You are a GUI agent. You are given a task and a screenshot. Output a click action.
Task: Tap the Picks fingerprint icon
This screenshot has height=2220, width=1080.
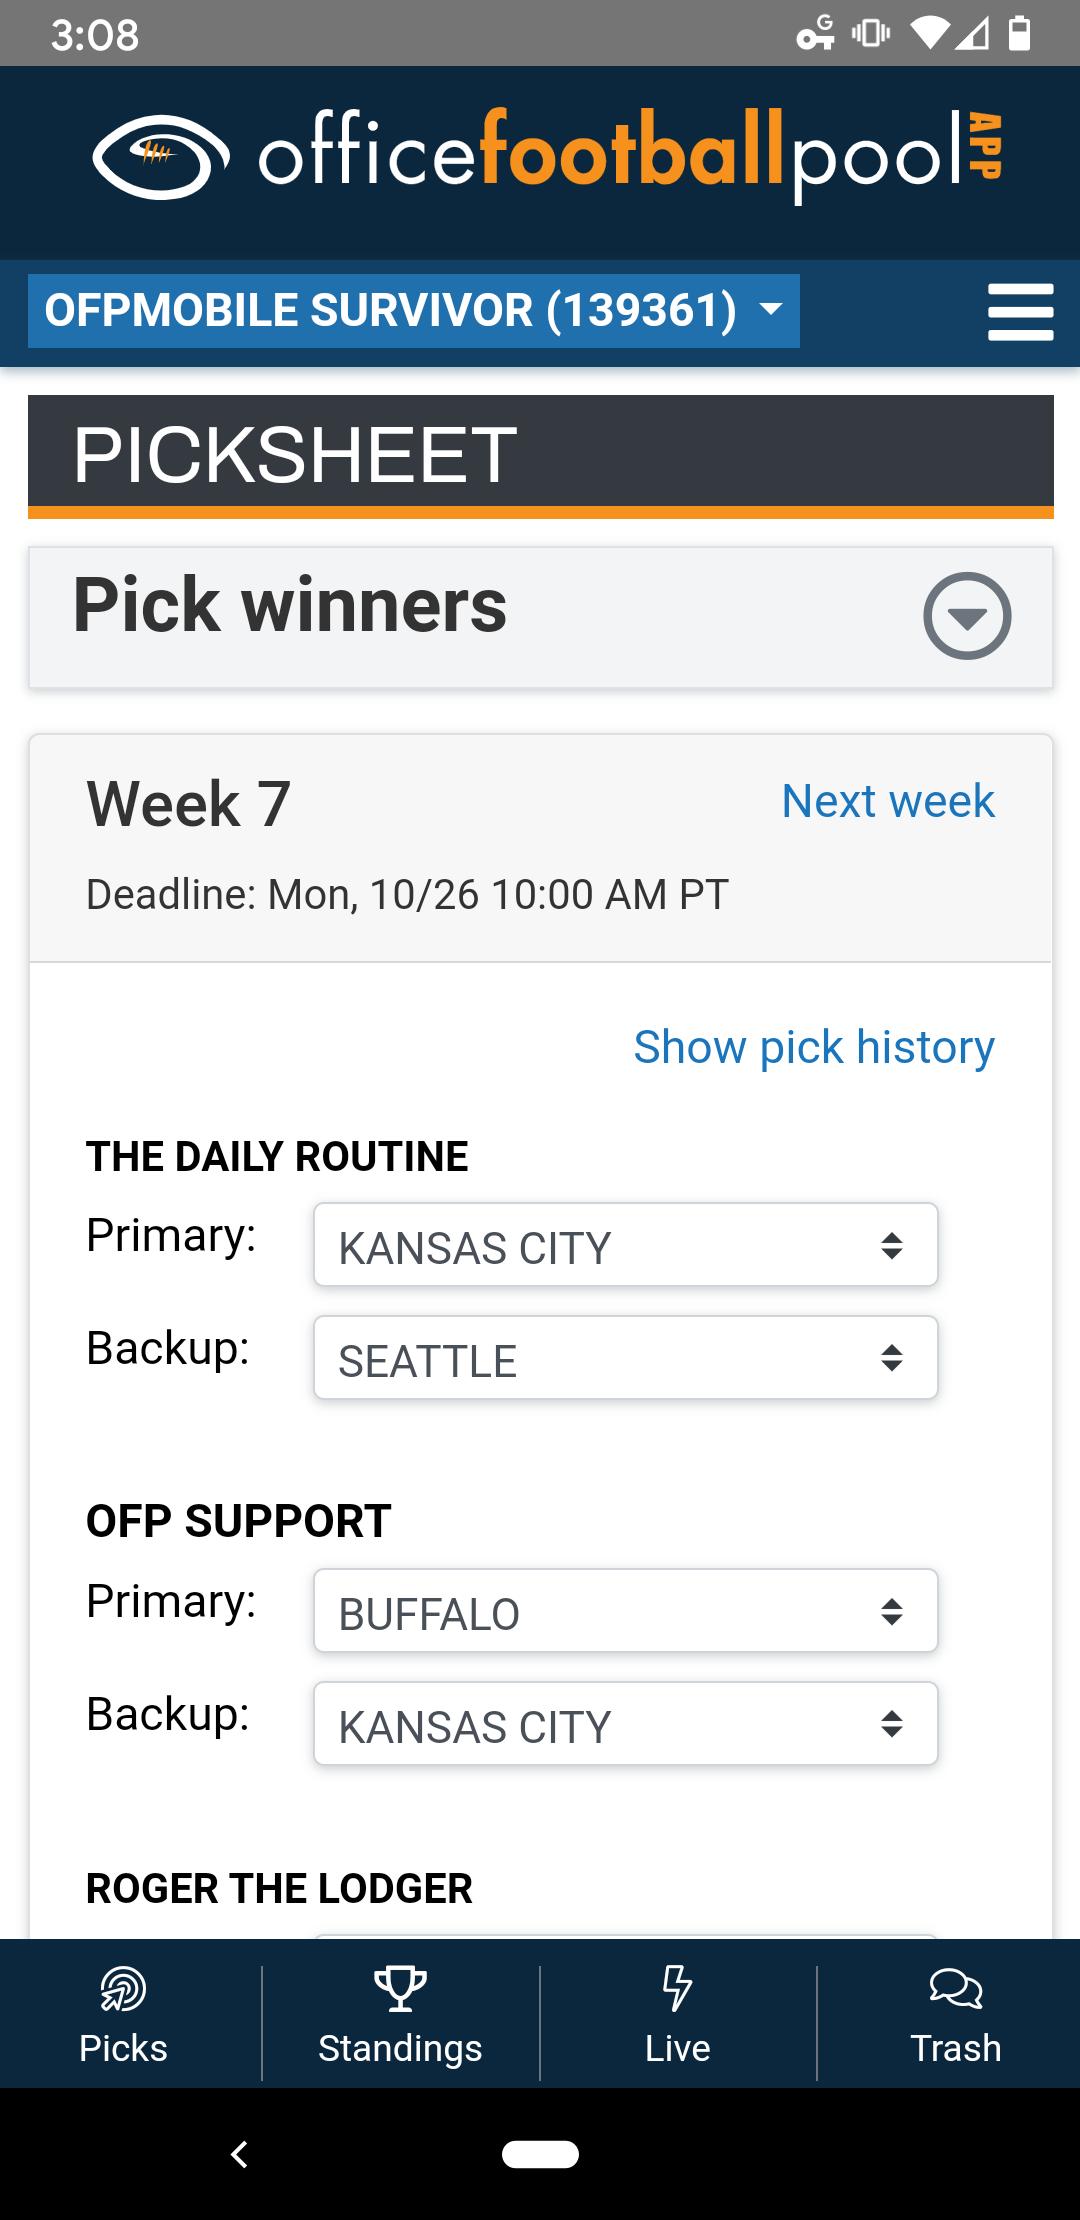(123, 1988)
